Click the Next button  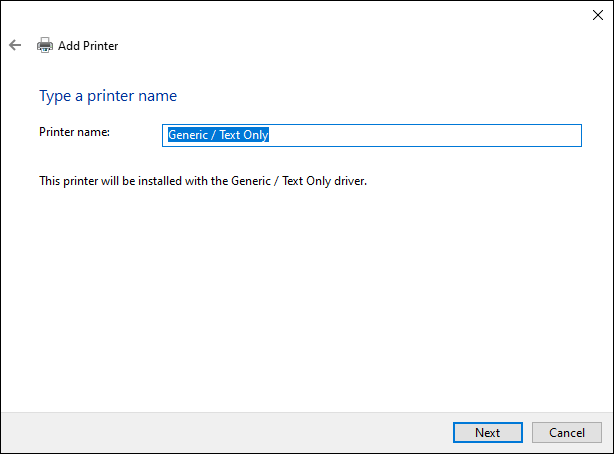pos(488,432)
